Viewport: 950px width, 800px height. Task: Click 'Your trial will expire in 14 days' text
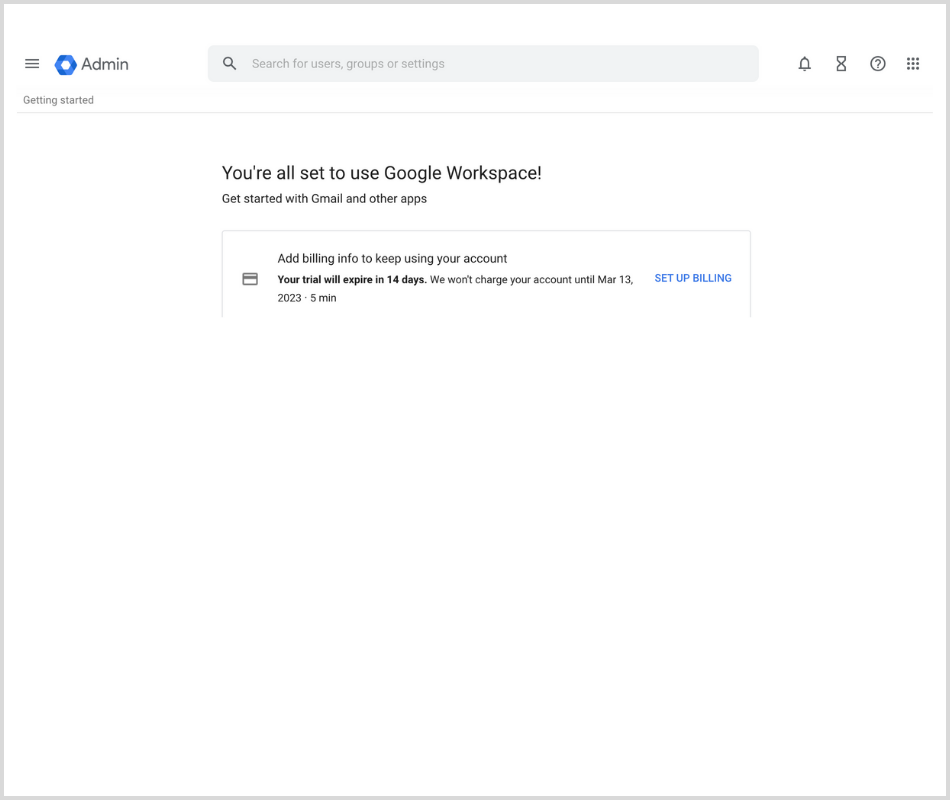[352, 279]
